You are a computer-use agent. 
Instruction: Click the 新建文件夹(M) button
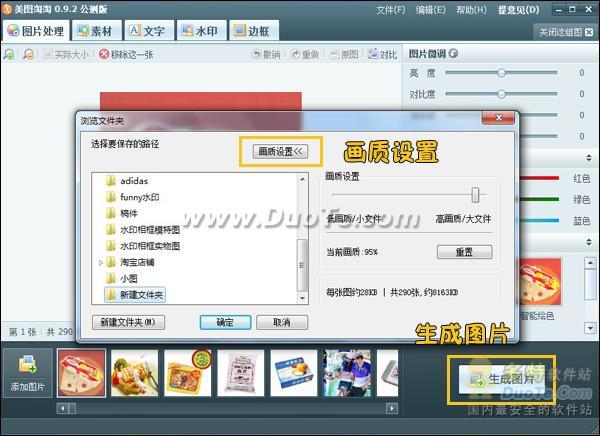pyautogui.click(x=129, y=322)
